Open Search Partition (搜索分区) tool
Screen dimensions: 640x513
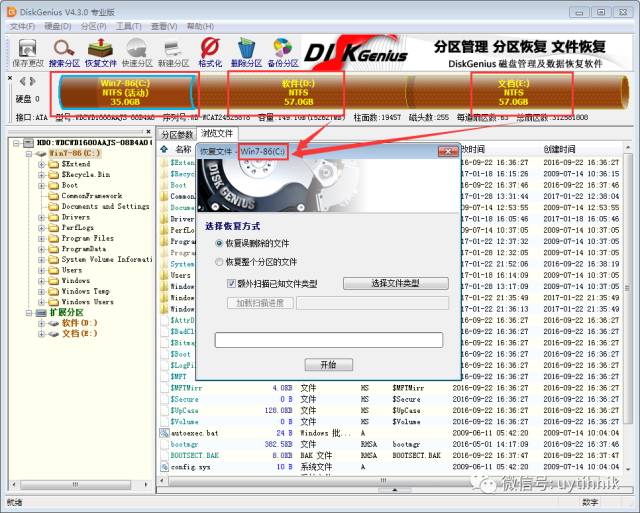pos(64,53)
